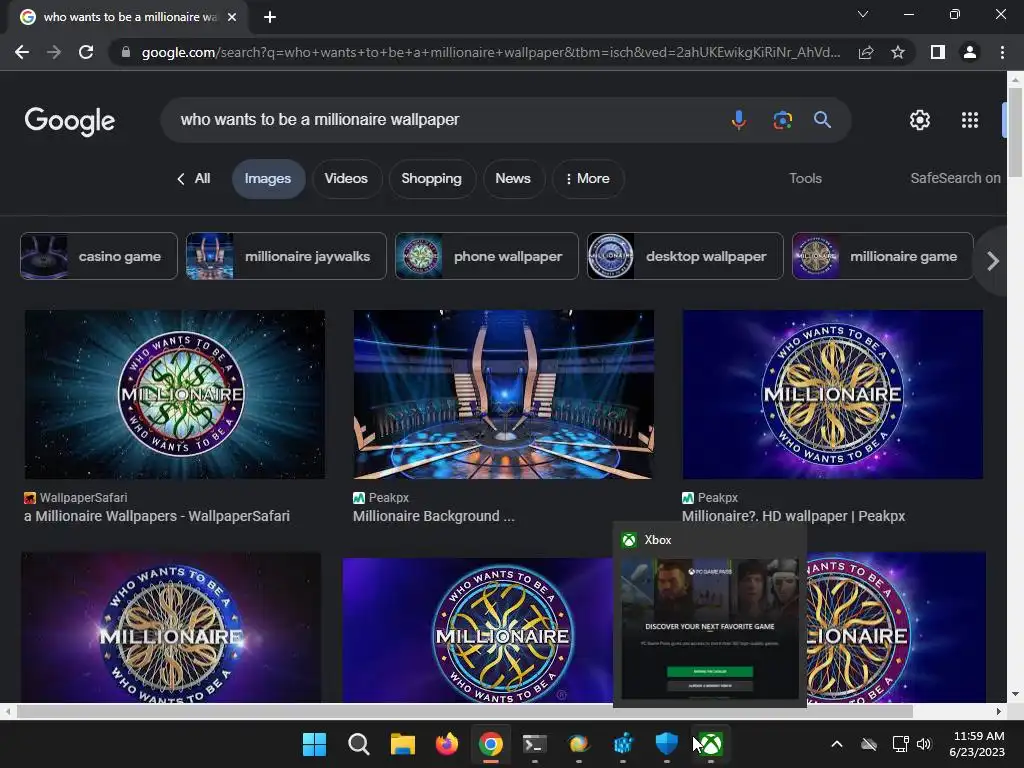The image size is (1024, 768).
Task: Expand the More search options
Action: tap(588, 178)
